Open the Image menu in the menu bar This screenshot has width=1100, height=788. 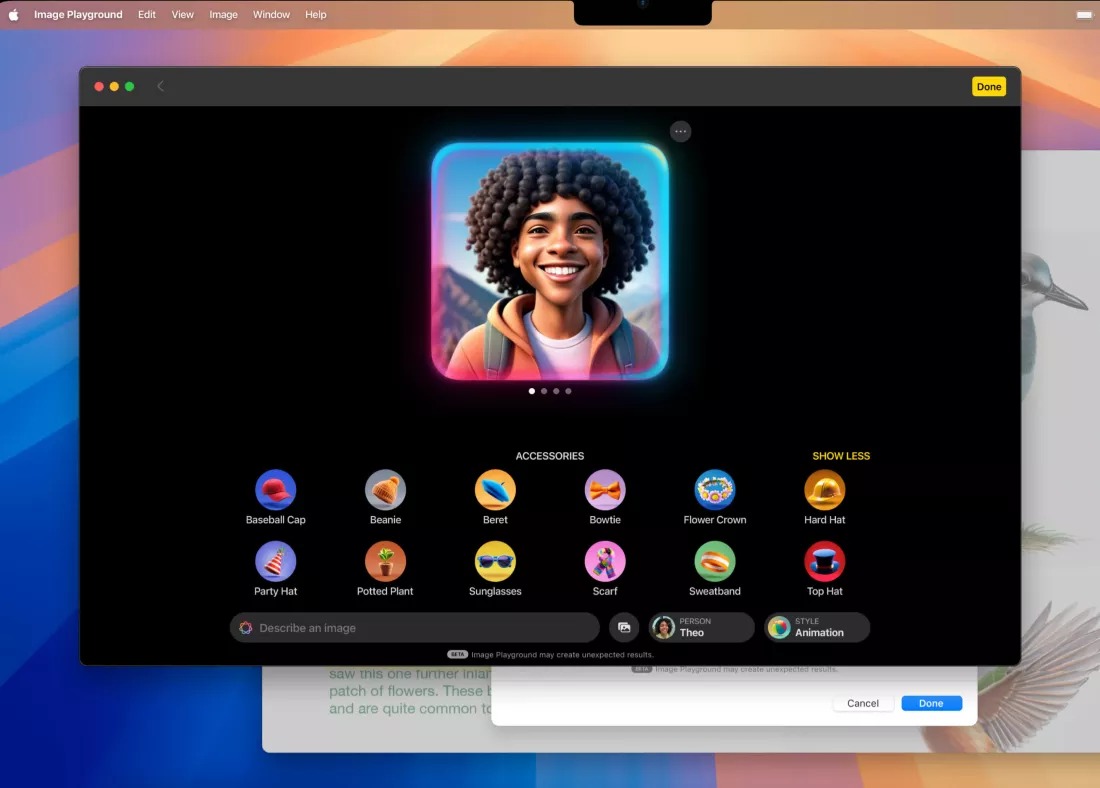[223, 14]
